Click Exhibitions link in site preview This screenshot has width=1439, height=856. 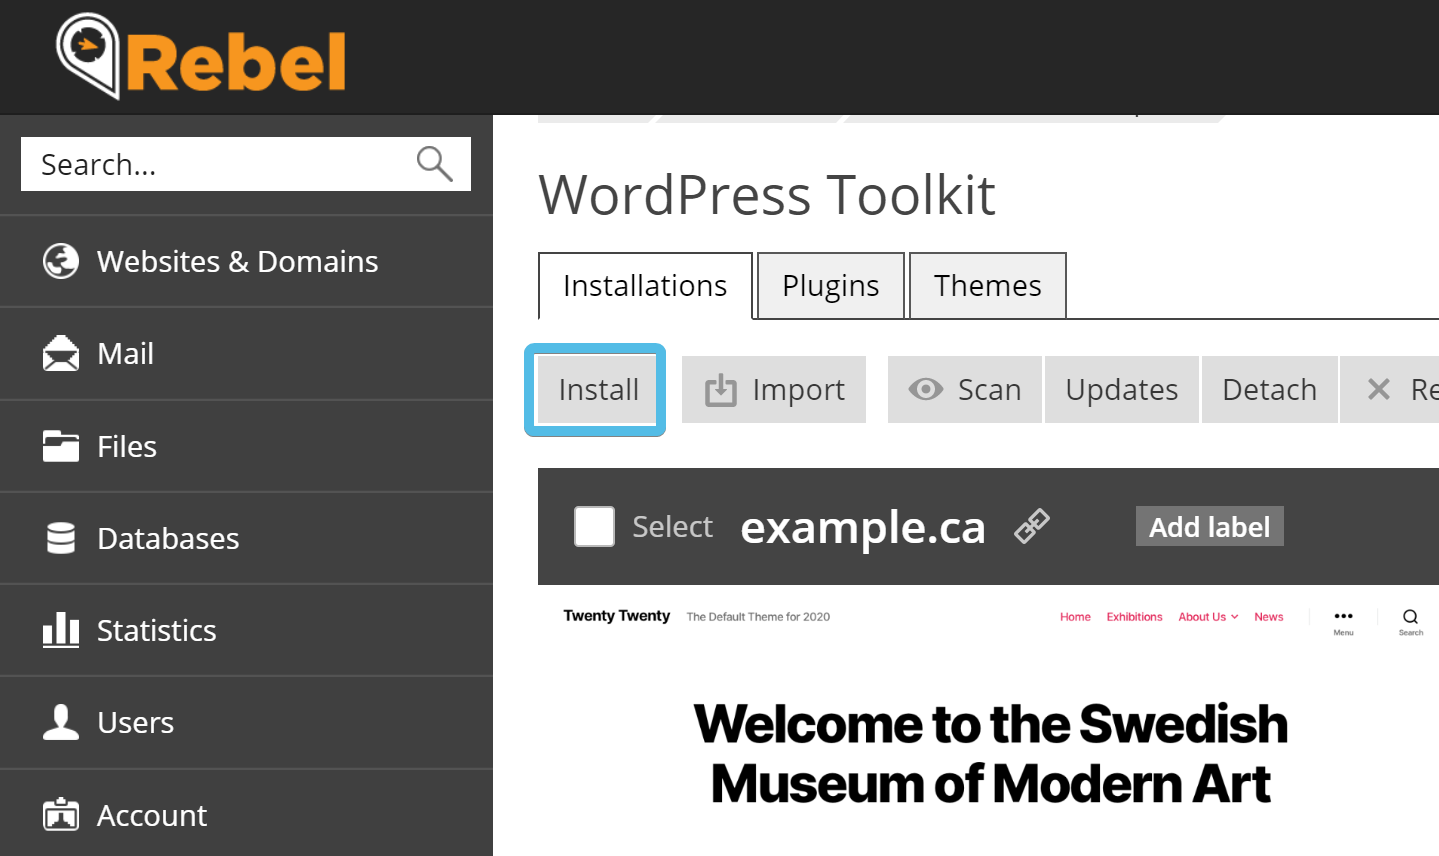pyautogui.click(x=1134, y=617)
